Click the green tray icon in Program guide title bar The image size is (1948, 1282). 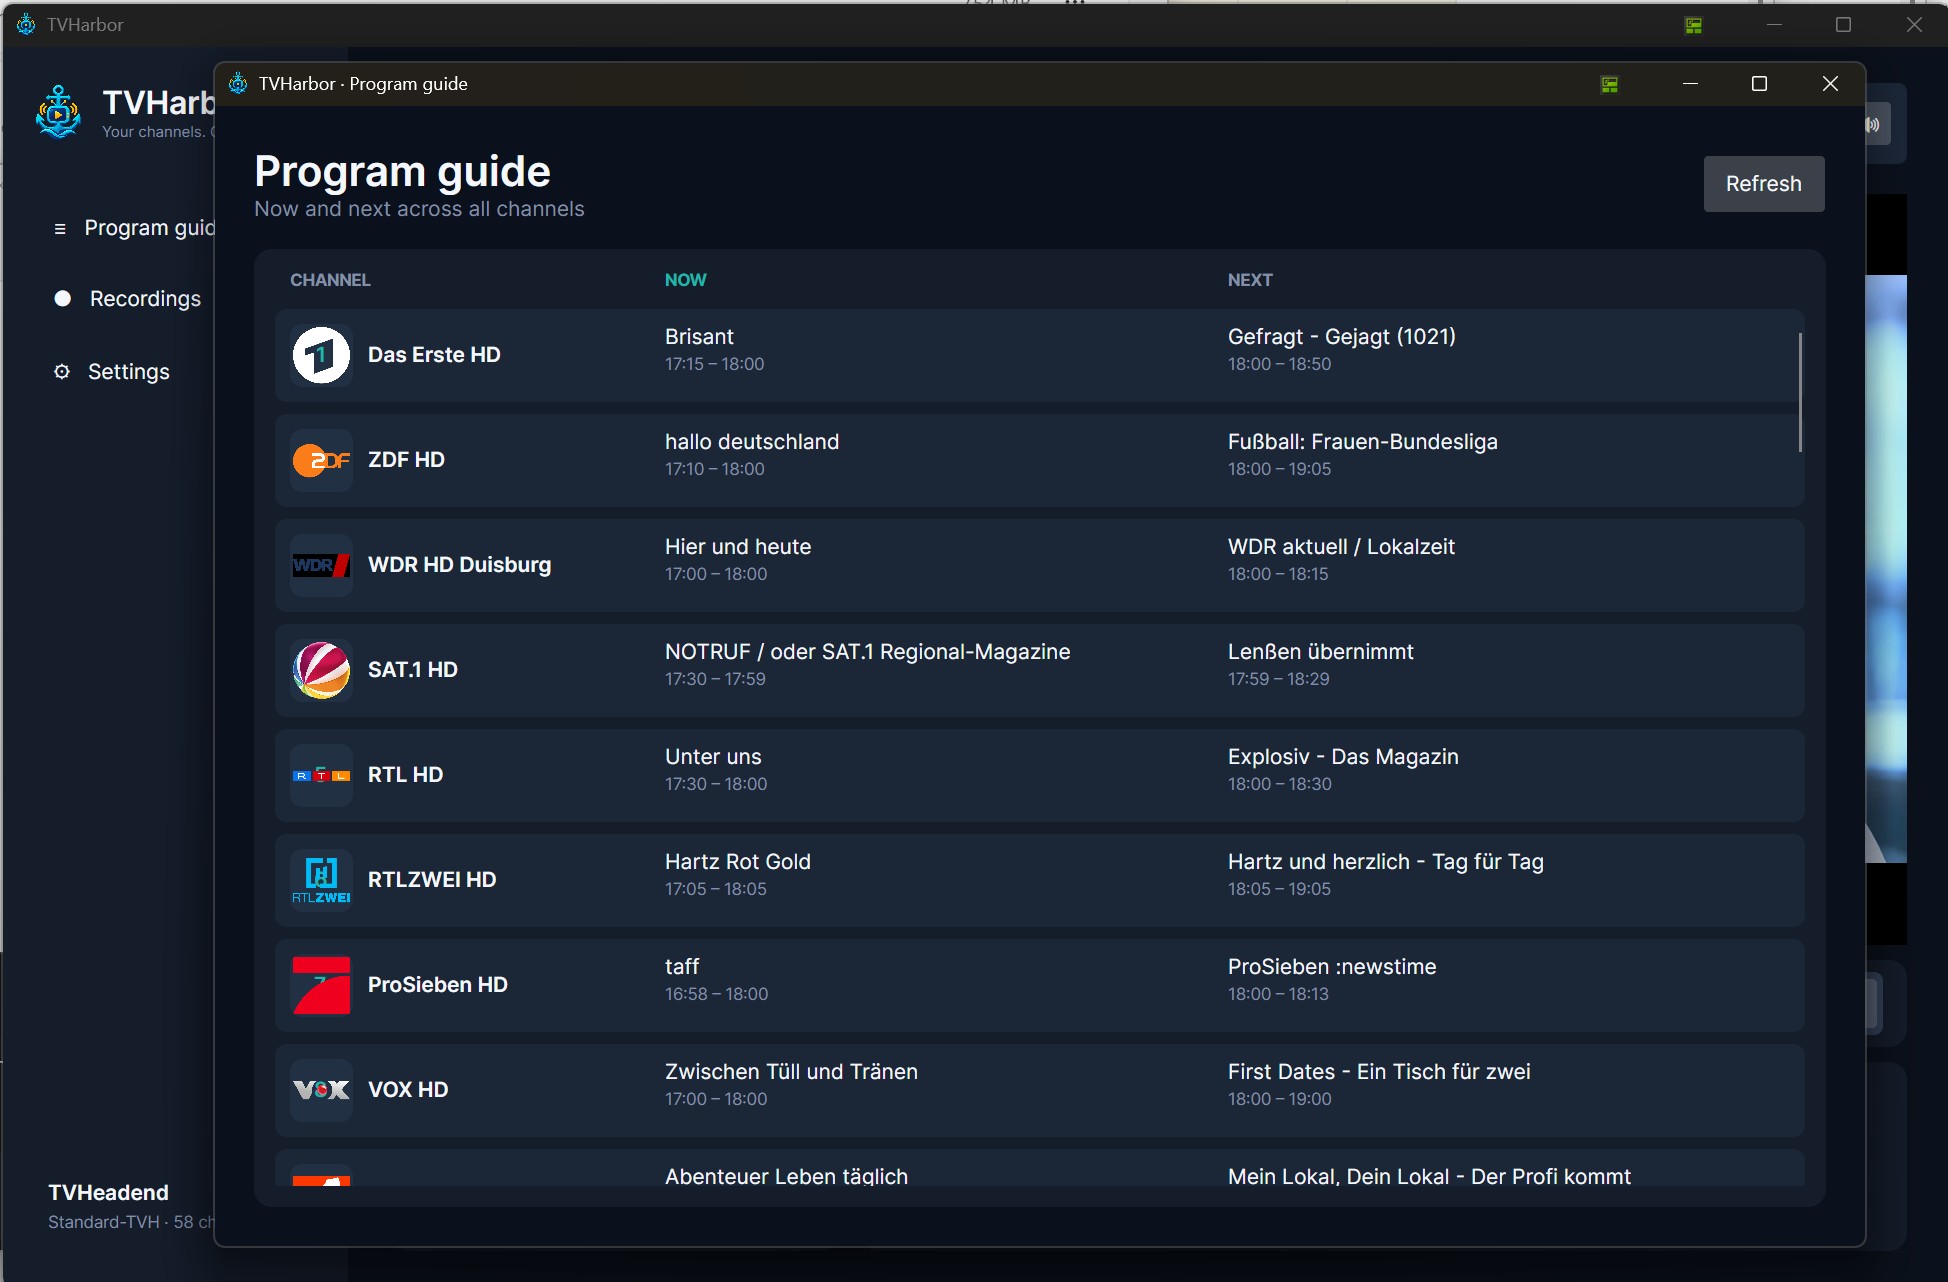click(x=1609, y=84)
